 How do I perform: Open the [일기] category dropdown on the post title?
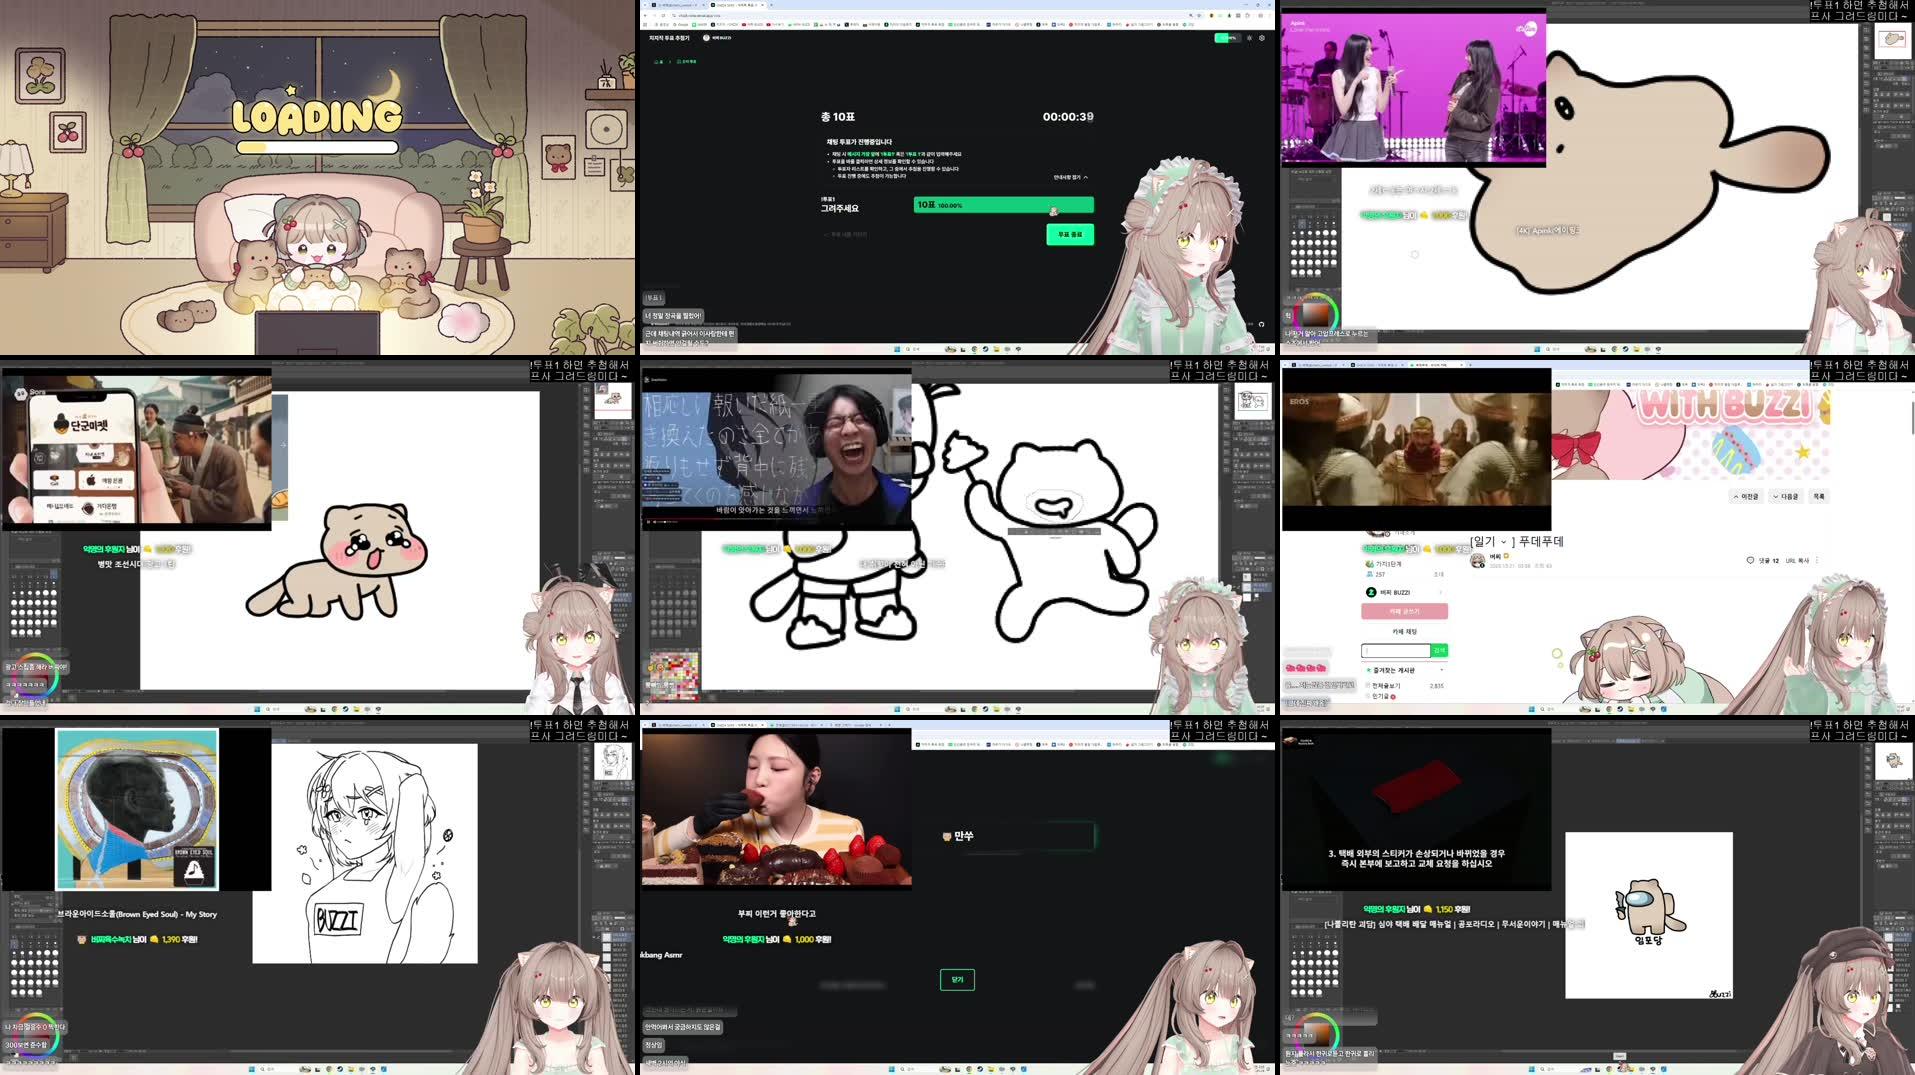click(x=1501, y=542)
